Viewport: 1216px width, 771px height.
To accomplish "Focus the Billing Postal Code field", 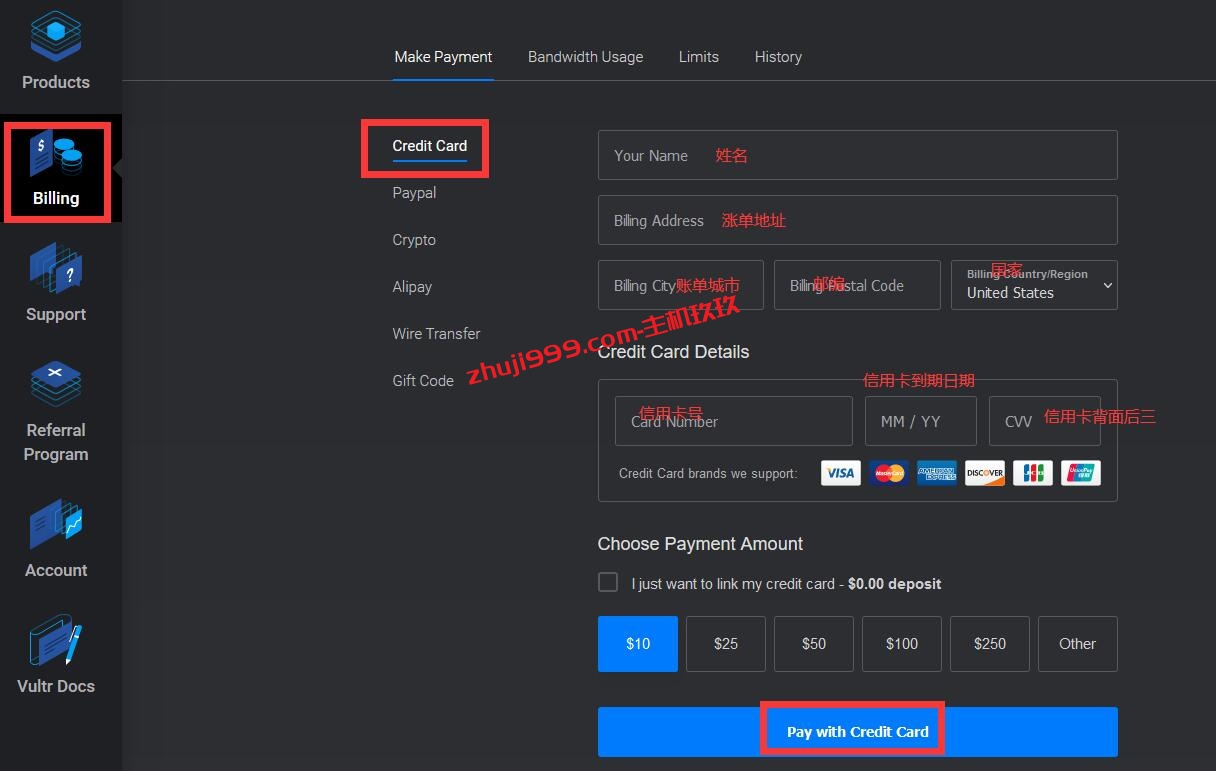I will 857,285.
